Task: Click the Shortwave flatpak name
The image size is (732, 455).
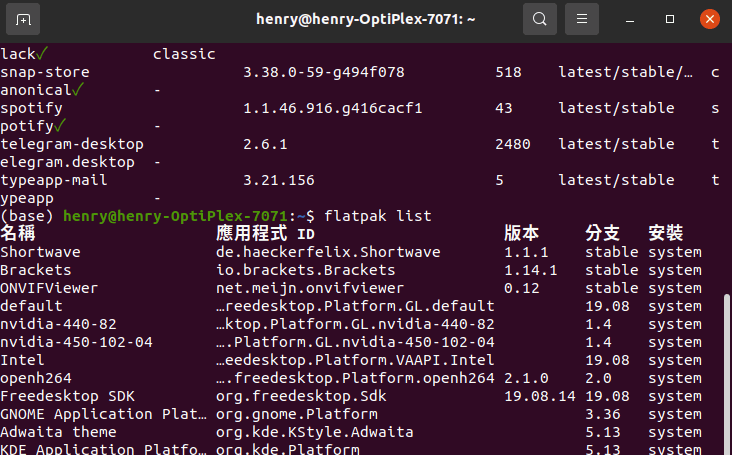Action: (40, 252)
